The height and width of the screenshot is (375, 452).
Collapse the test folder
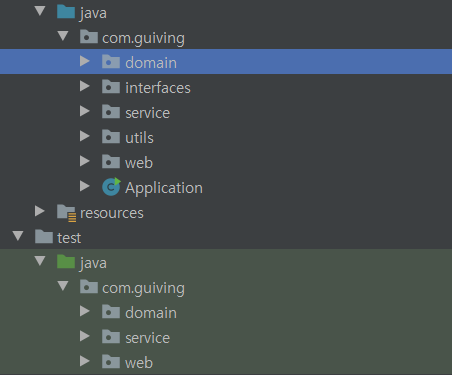(x=18, y=236)
